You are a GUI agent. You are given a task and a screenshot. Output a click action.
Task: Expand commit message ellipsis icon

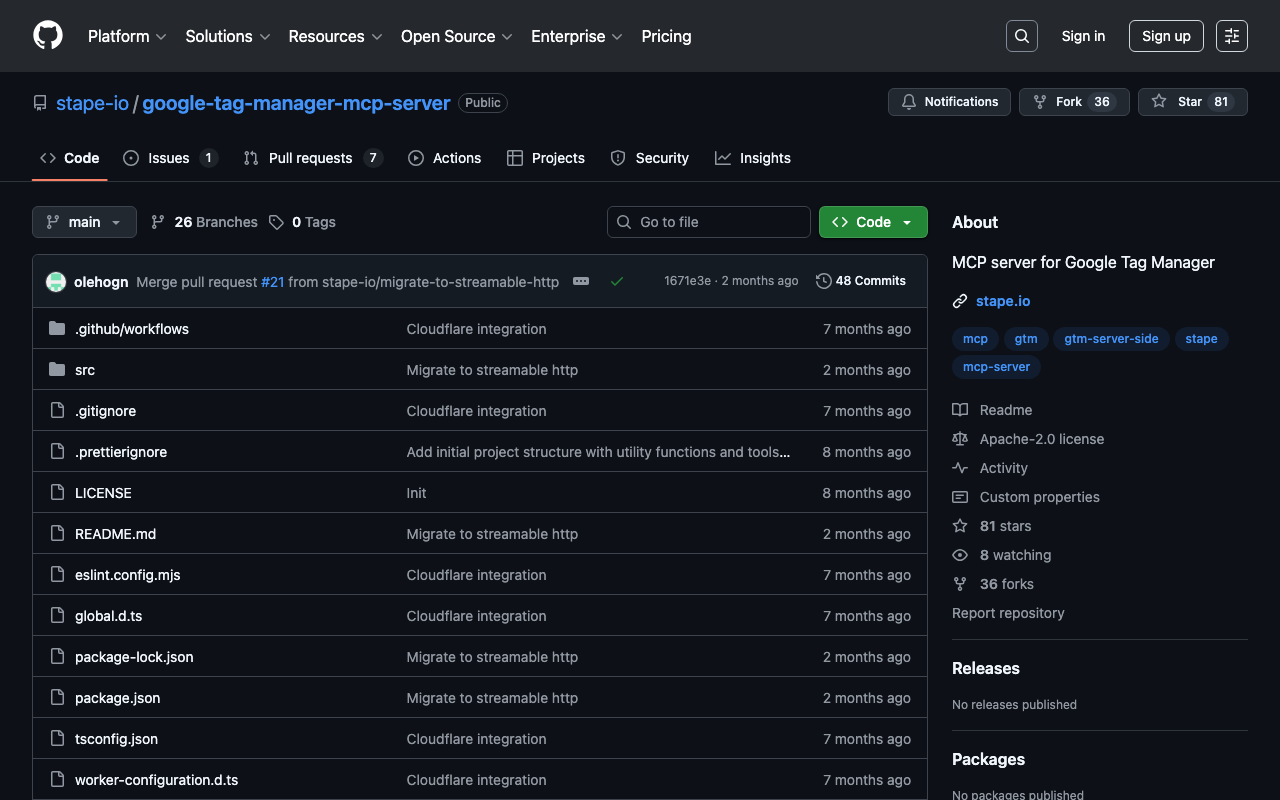pyautogui.click(x=581, y=281)
